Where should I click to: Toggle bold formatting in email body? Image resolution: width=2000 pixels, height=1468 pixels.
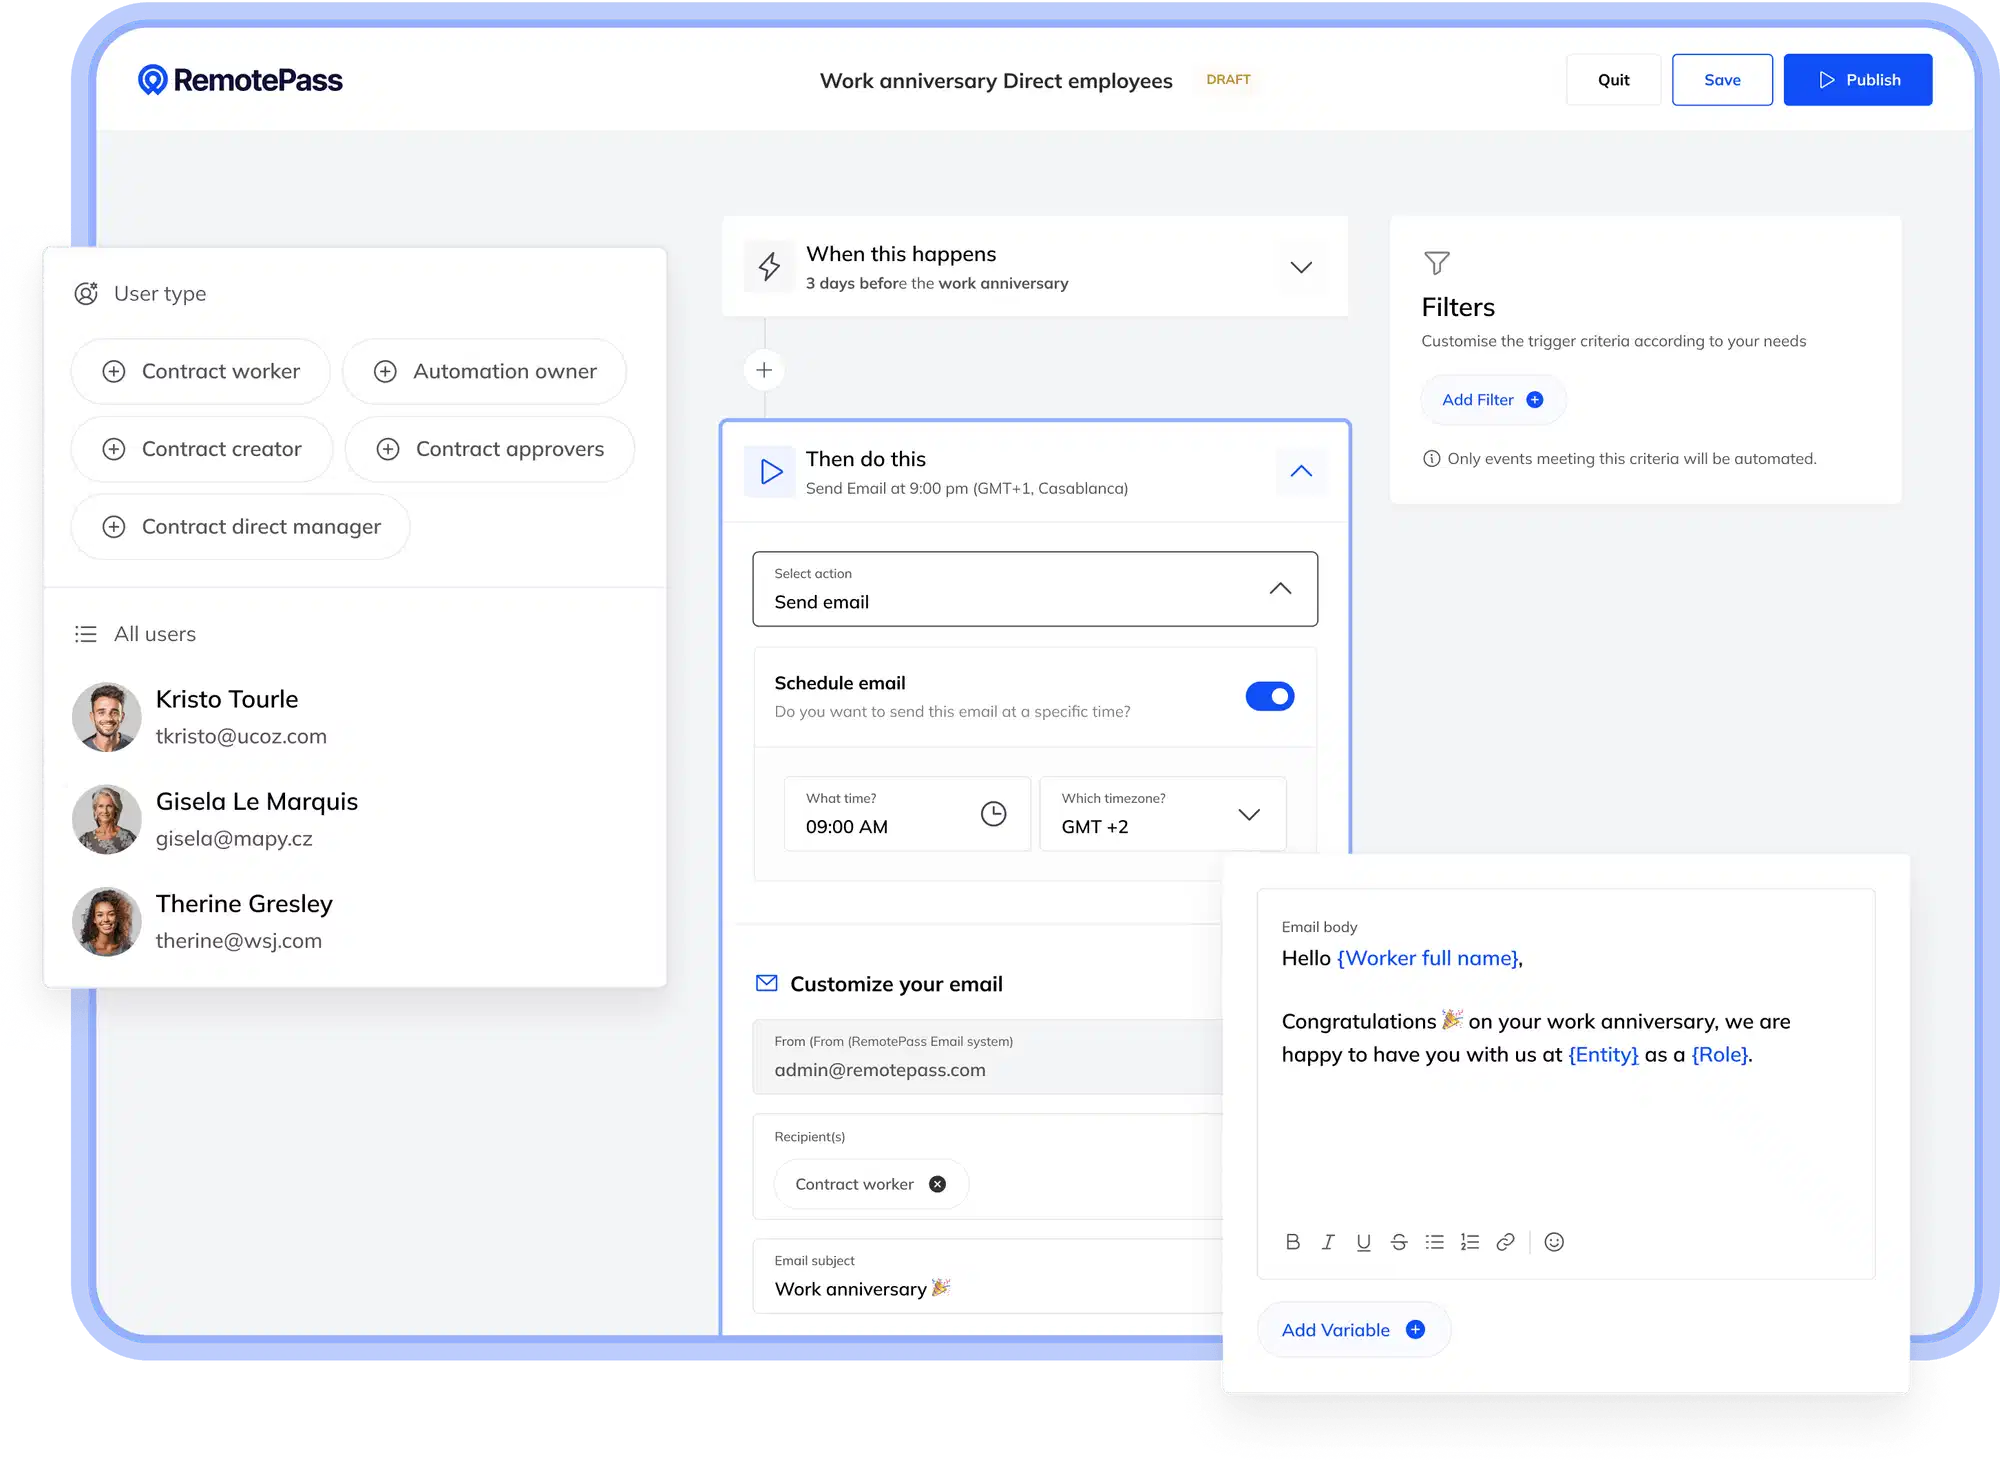tap(1292, 1242)
